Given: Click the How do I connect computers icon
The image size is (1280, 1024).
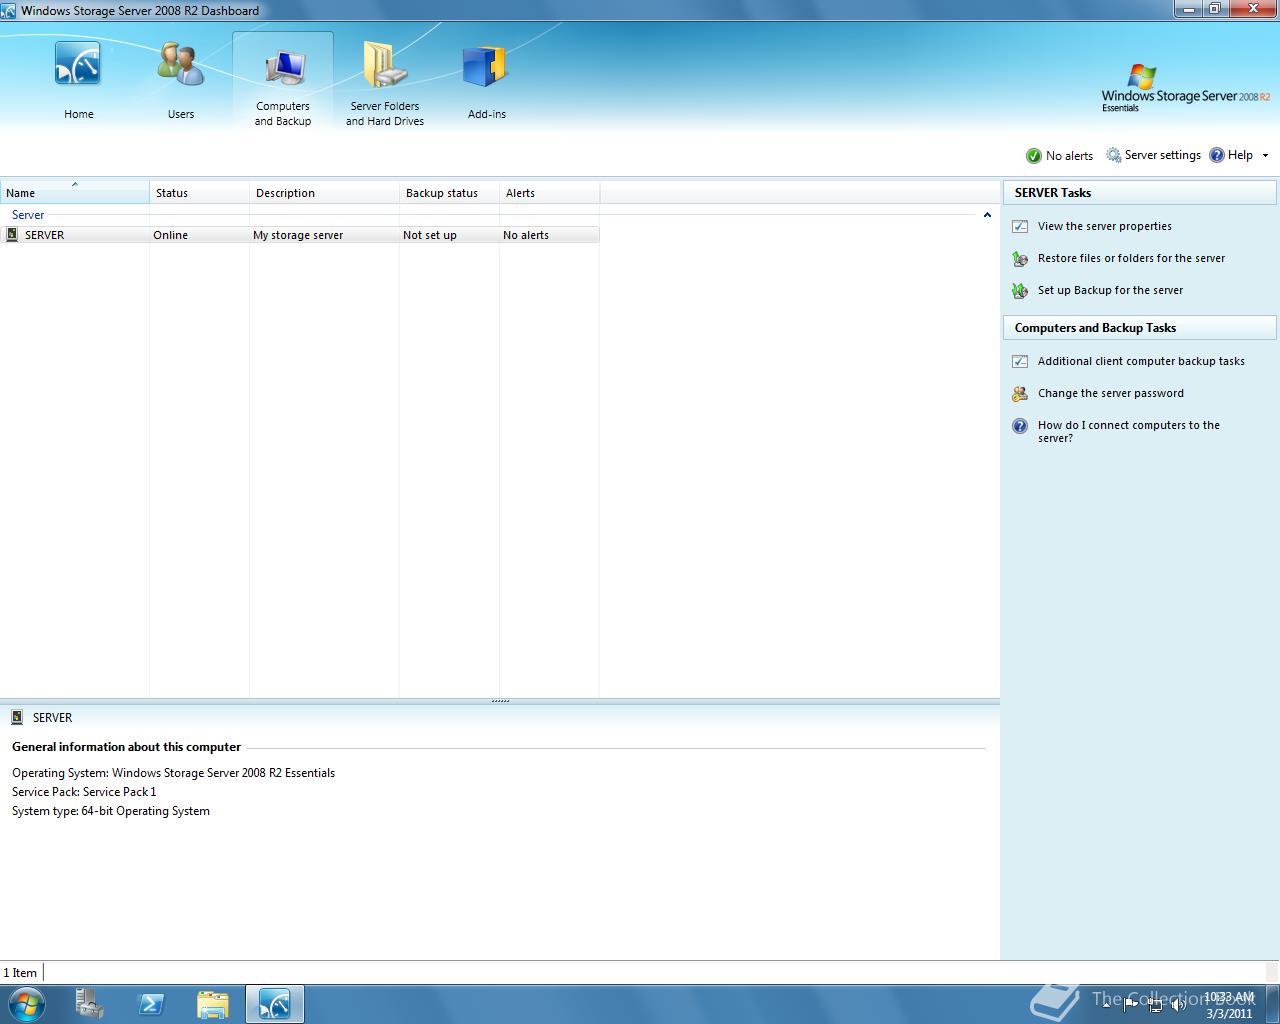Looking at the screenshot, I should click(1020, 426).
